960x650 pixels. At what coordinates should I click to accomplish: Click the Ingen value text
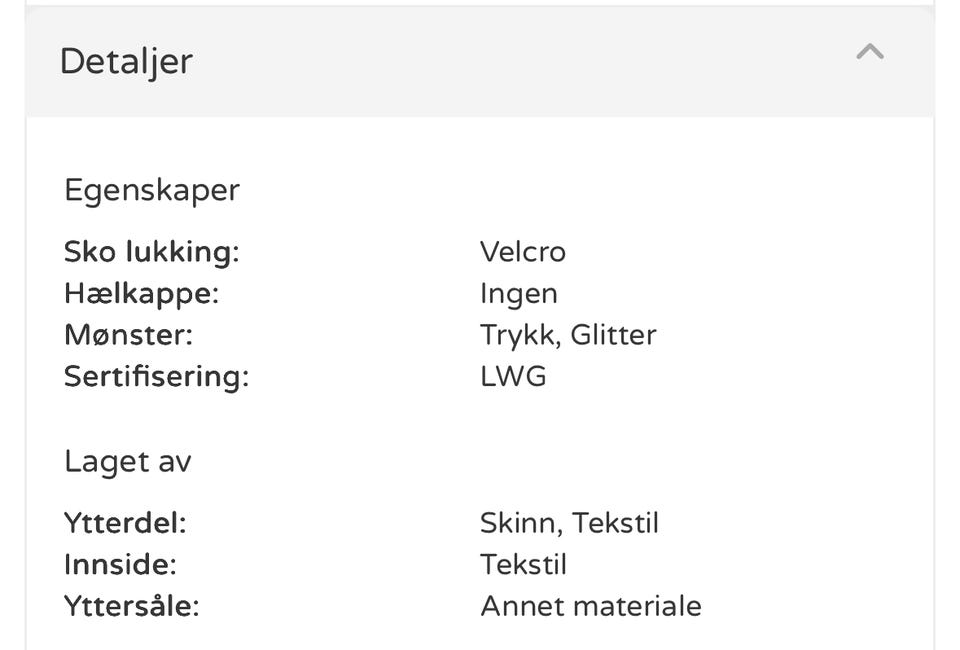[x=519, y=294]
